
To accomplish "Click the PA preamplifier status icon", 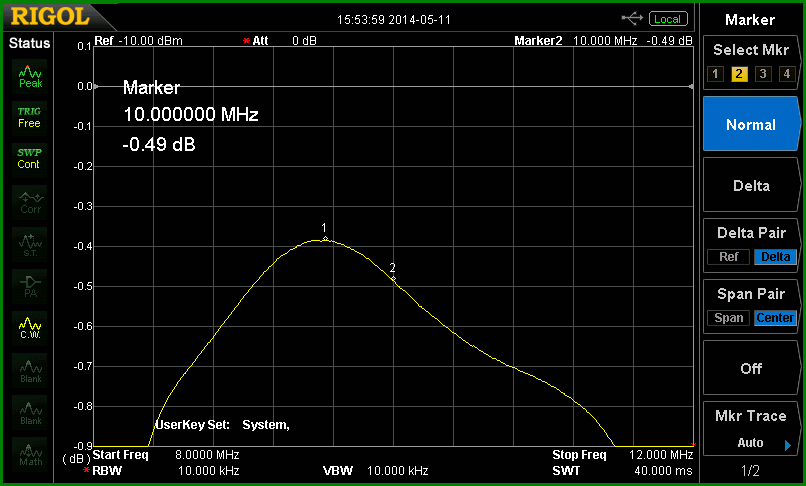I will click(x=30, y=287).
